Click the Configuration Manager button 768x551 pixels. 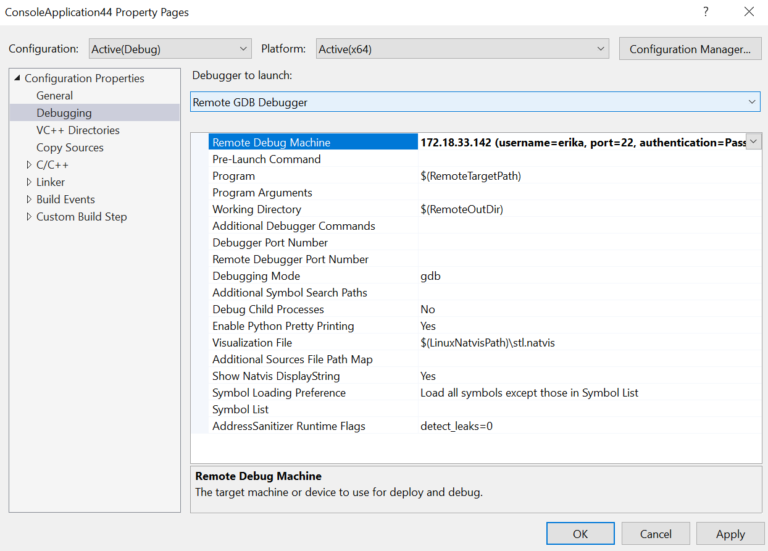(x=689, y=49)
